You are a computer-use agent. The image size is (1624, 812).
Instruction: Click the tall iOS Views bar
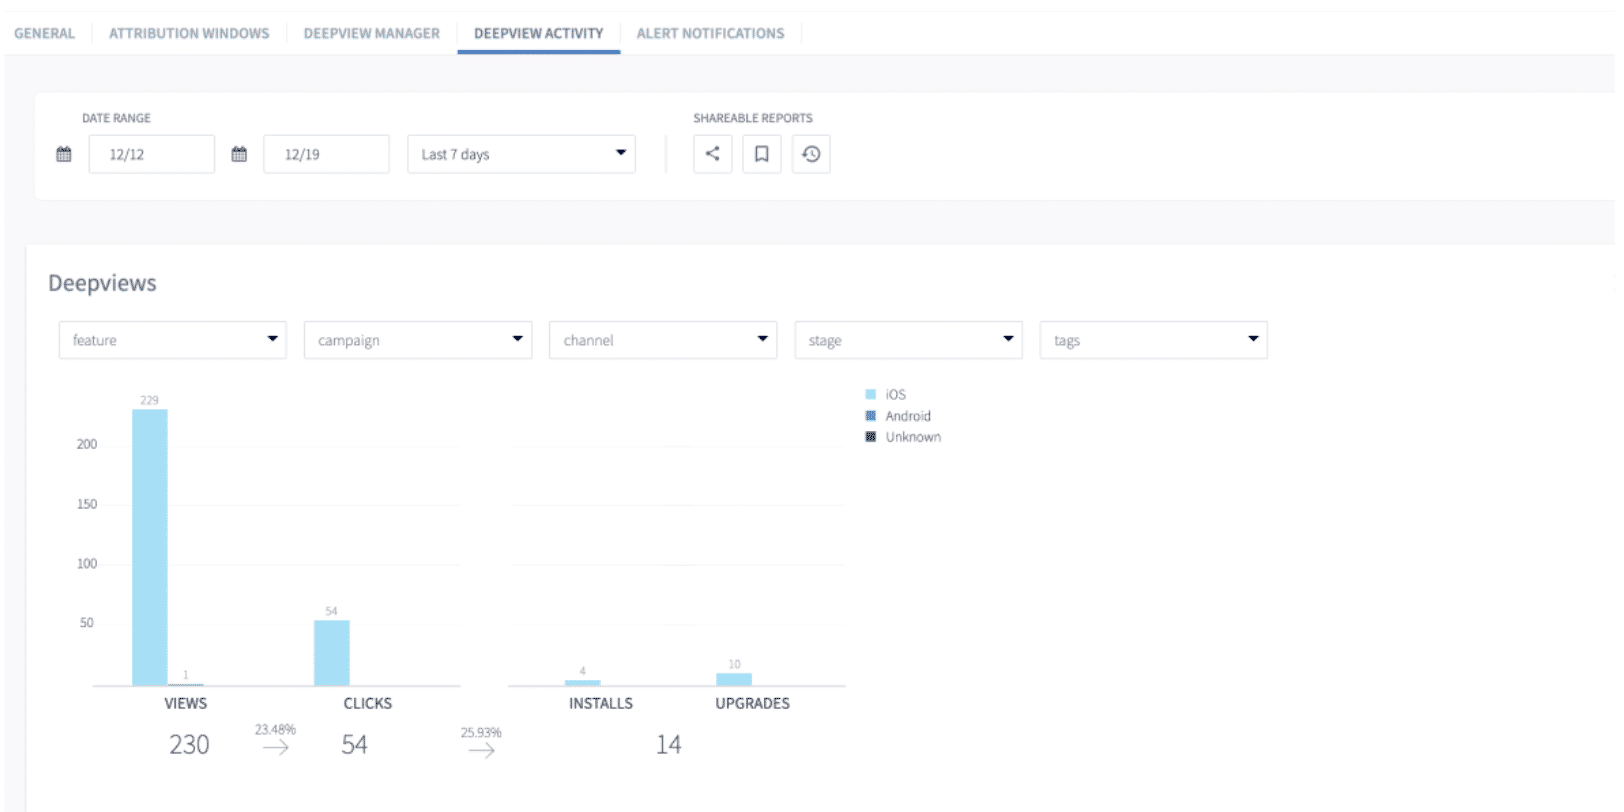pyautogui.click(x=150, y=547)
